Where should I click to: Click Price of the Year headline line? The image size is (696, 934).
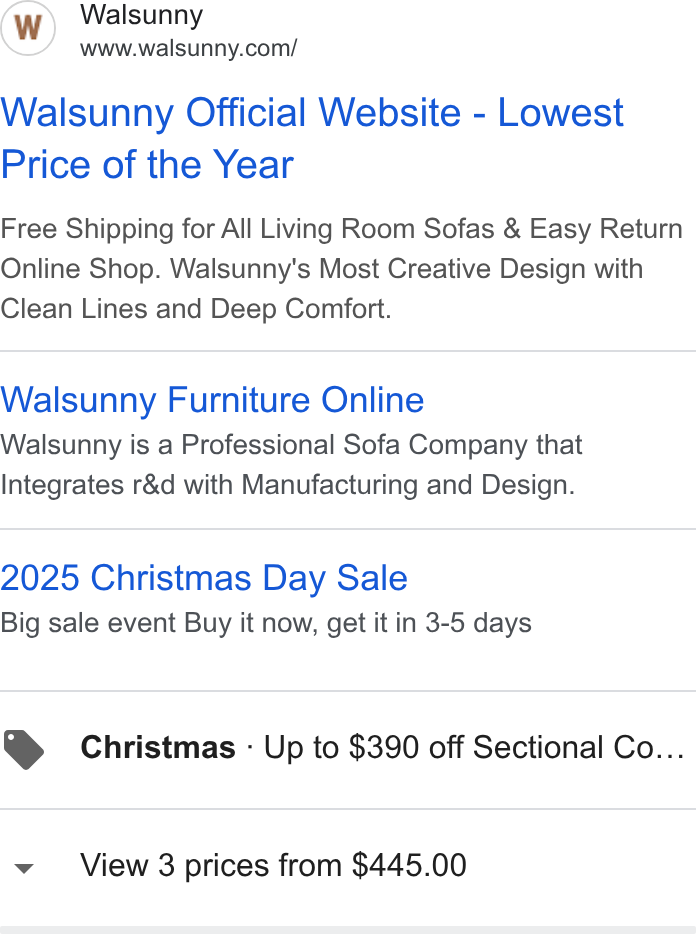coord(147,164)
